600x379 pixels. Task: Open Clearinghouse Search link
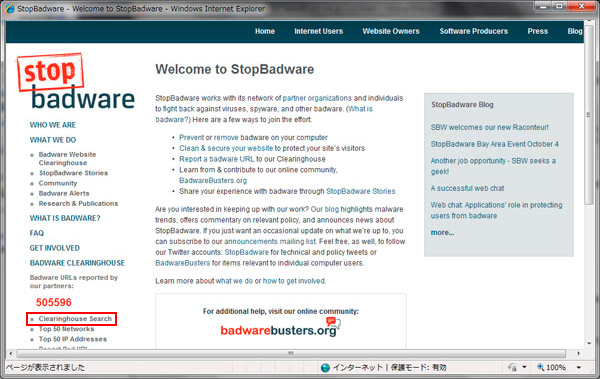tap(75, 319)
